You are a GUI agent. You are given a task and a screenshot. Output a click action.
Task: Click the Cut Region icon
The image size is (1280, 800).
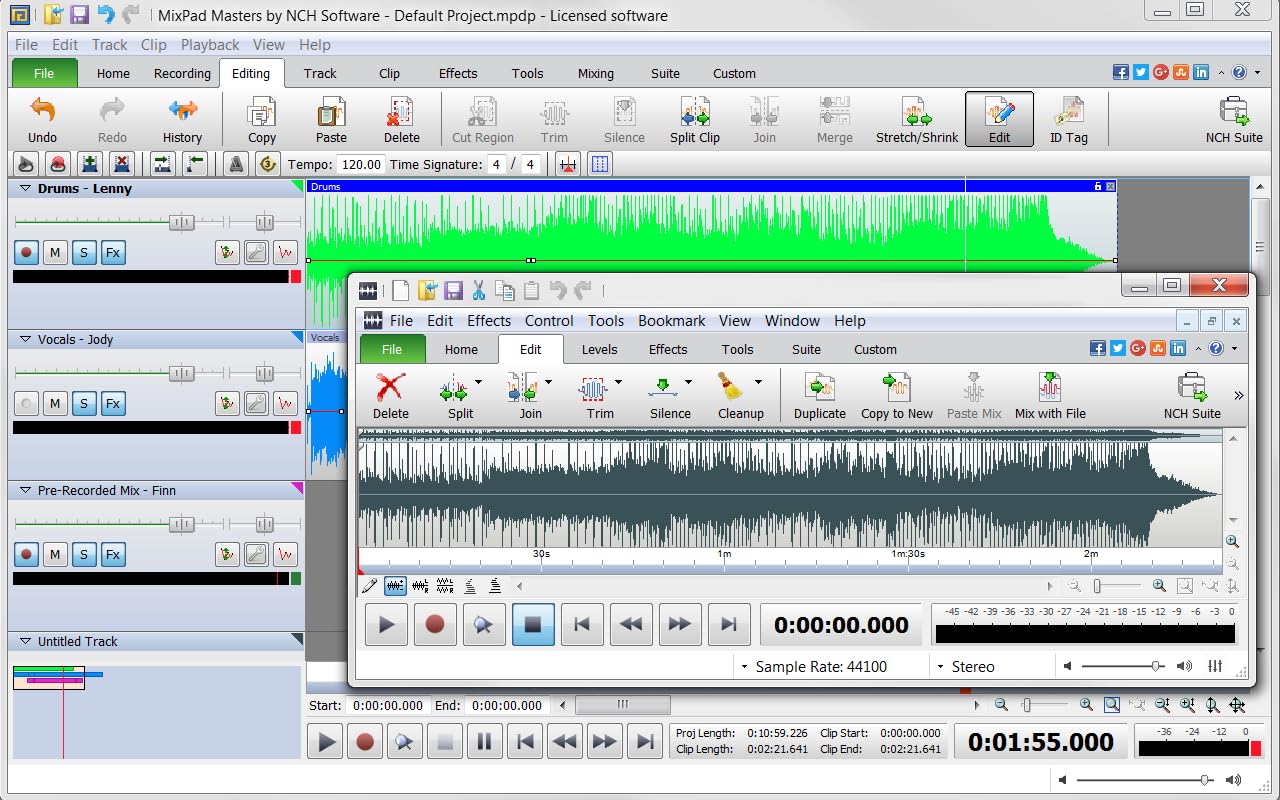point(482,118)
